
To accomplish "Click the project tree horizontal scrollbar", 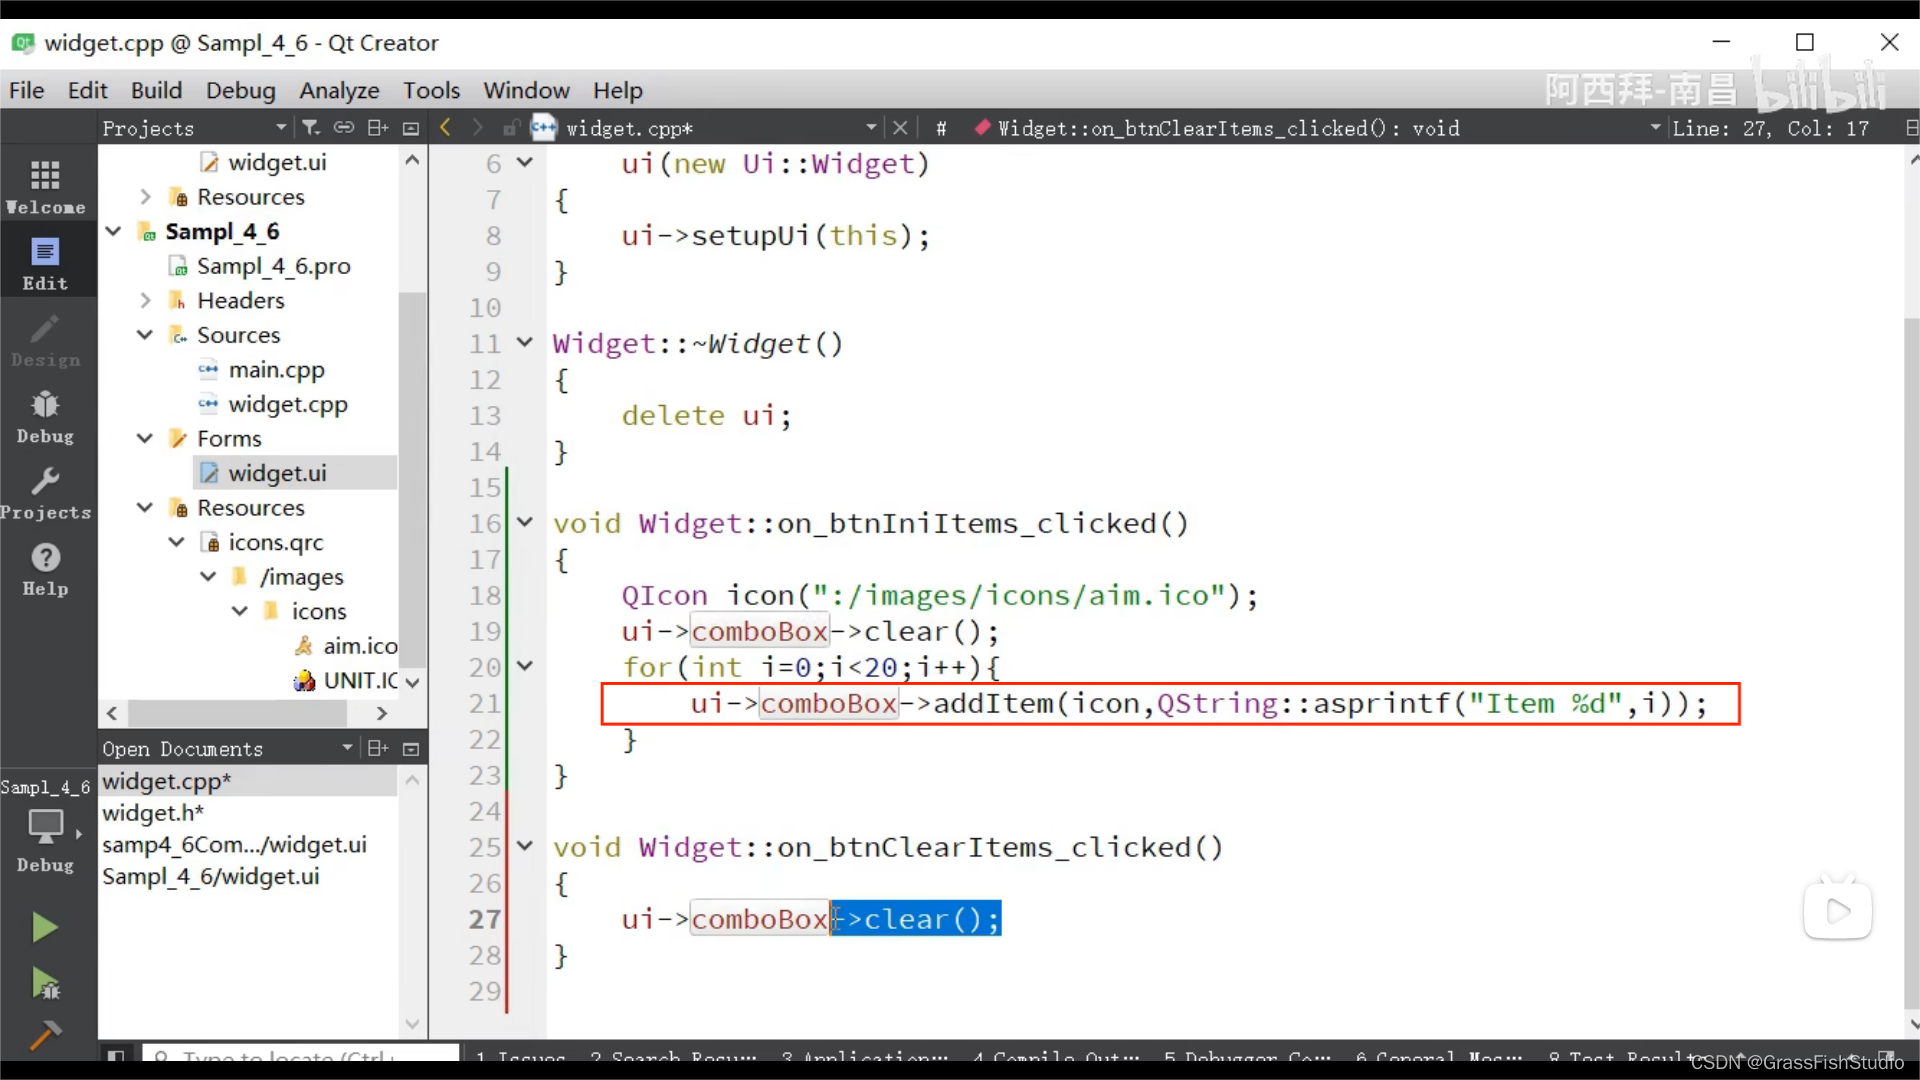I will [237, 713].
